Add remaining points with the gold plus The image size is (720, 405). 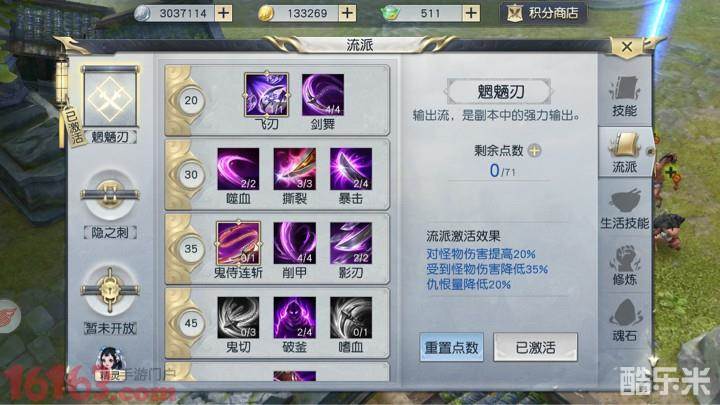[534, 150]
